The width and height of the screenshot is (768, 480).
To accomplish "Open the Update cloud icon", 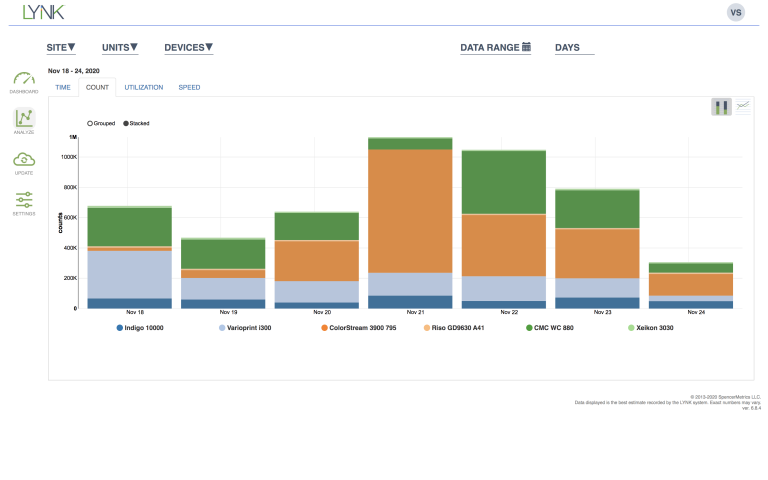I will point(24,160).
